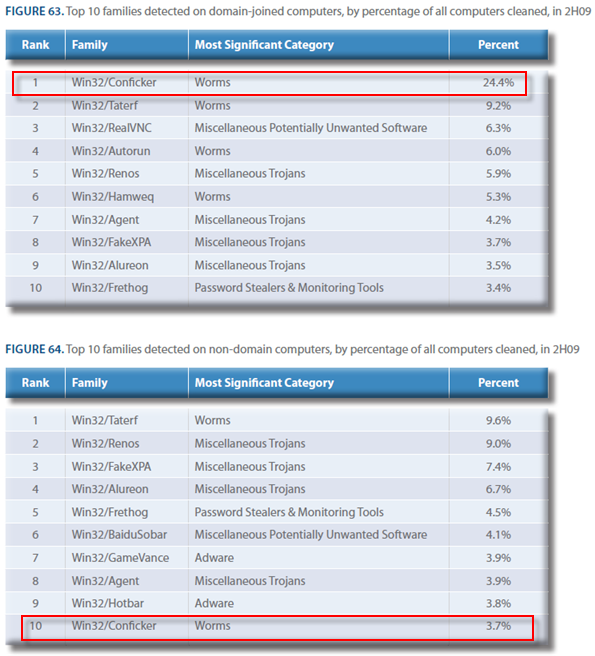Click Win32/GameVance family cell
This screenshot has width=595, height=656.
[120, 558]
